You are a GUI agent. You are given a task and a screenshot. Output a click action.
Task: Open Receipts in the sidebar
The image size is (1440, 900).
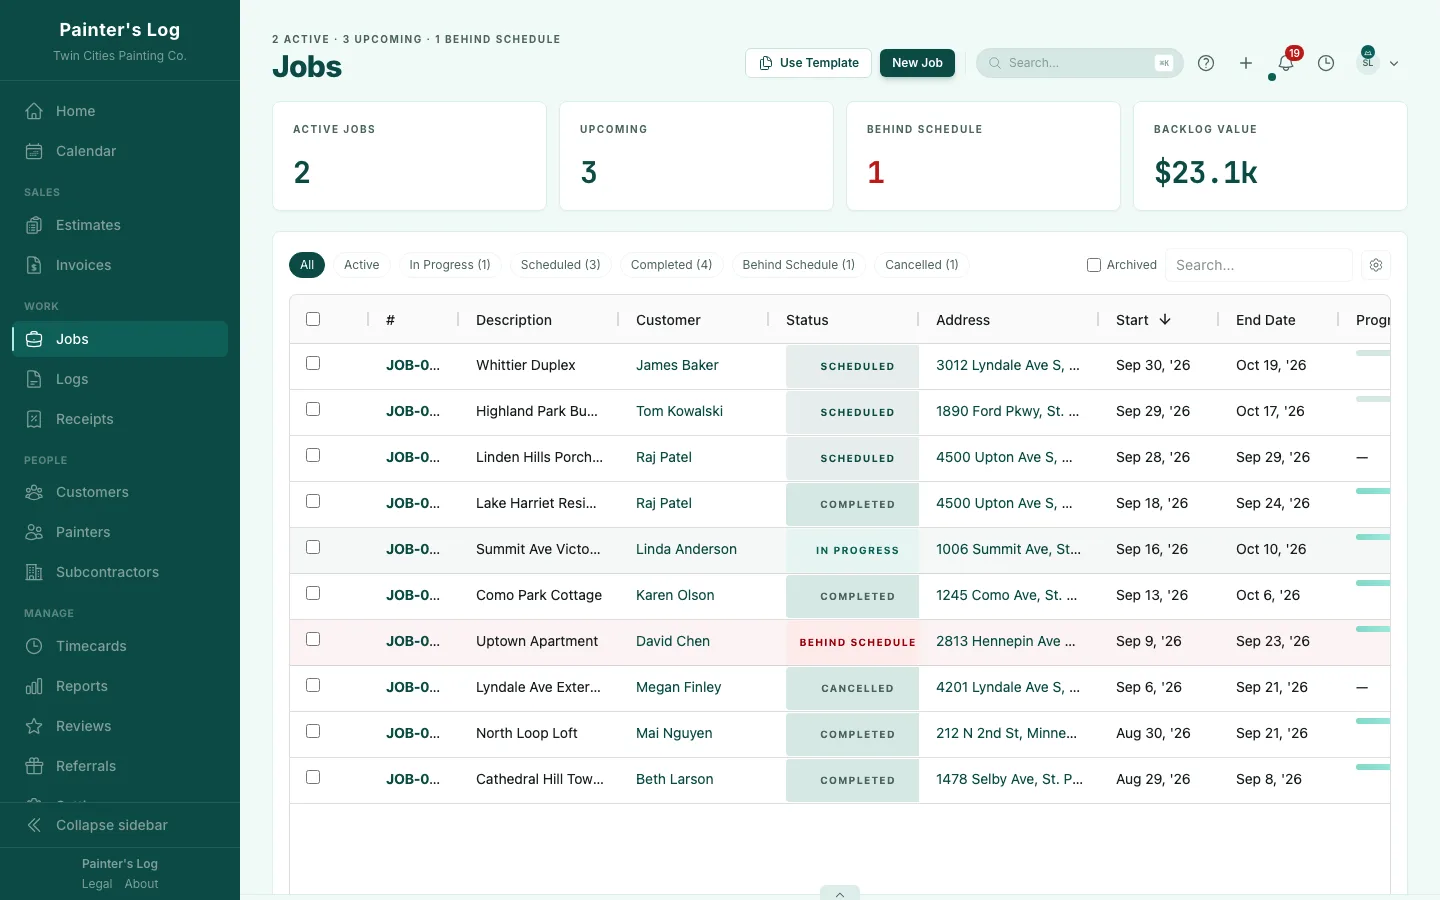click(120, 419)
